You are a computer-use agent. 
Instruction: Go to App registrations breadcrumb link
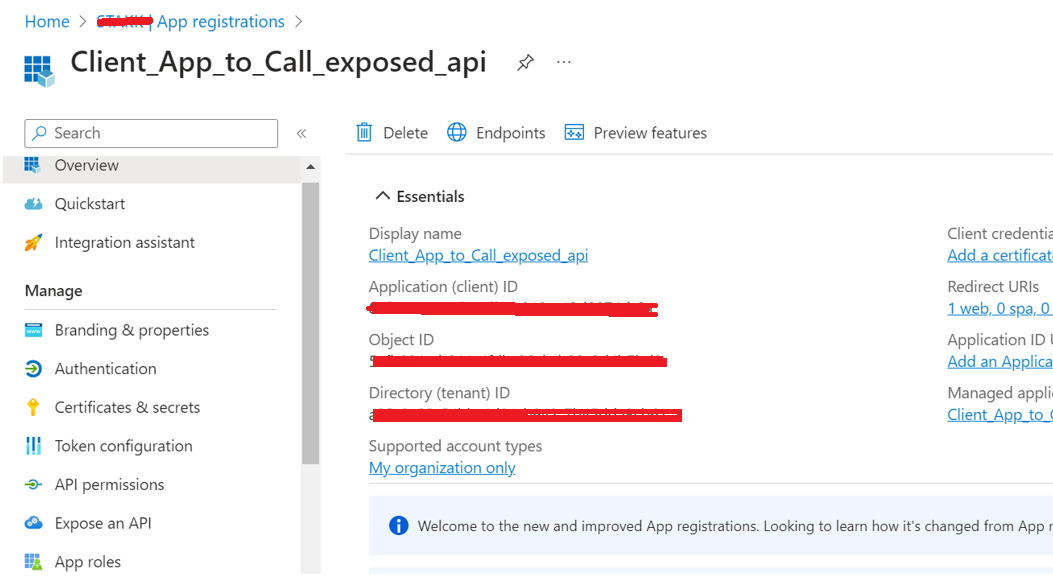[221, 21]
